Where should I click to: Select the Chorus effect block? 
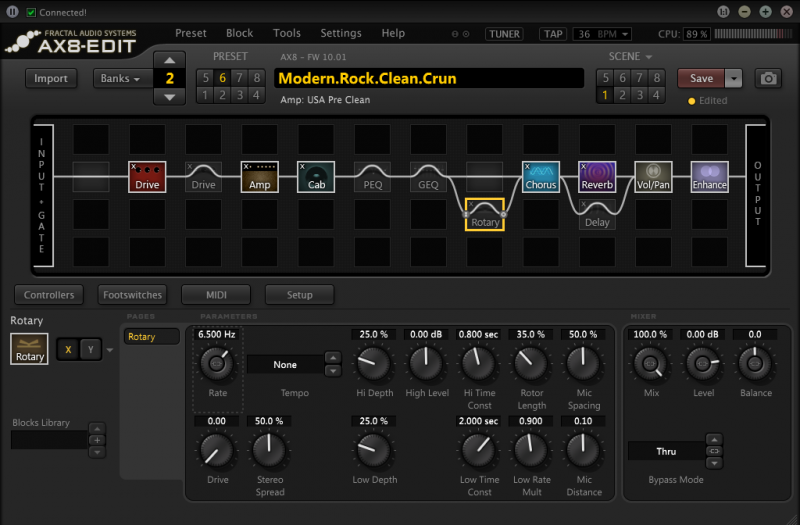(x=541, y=176)
